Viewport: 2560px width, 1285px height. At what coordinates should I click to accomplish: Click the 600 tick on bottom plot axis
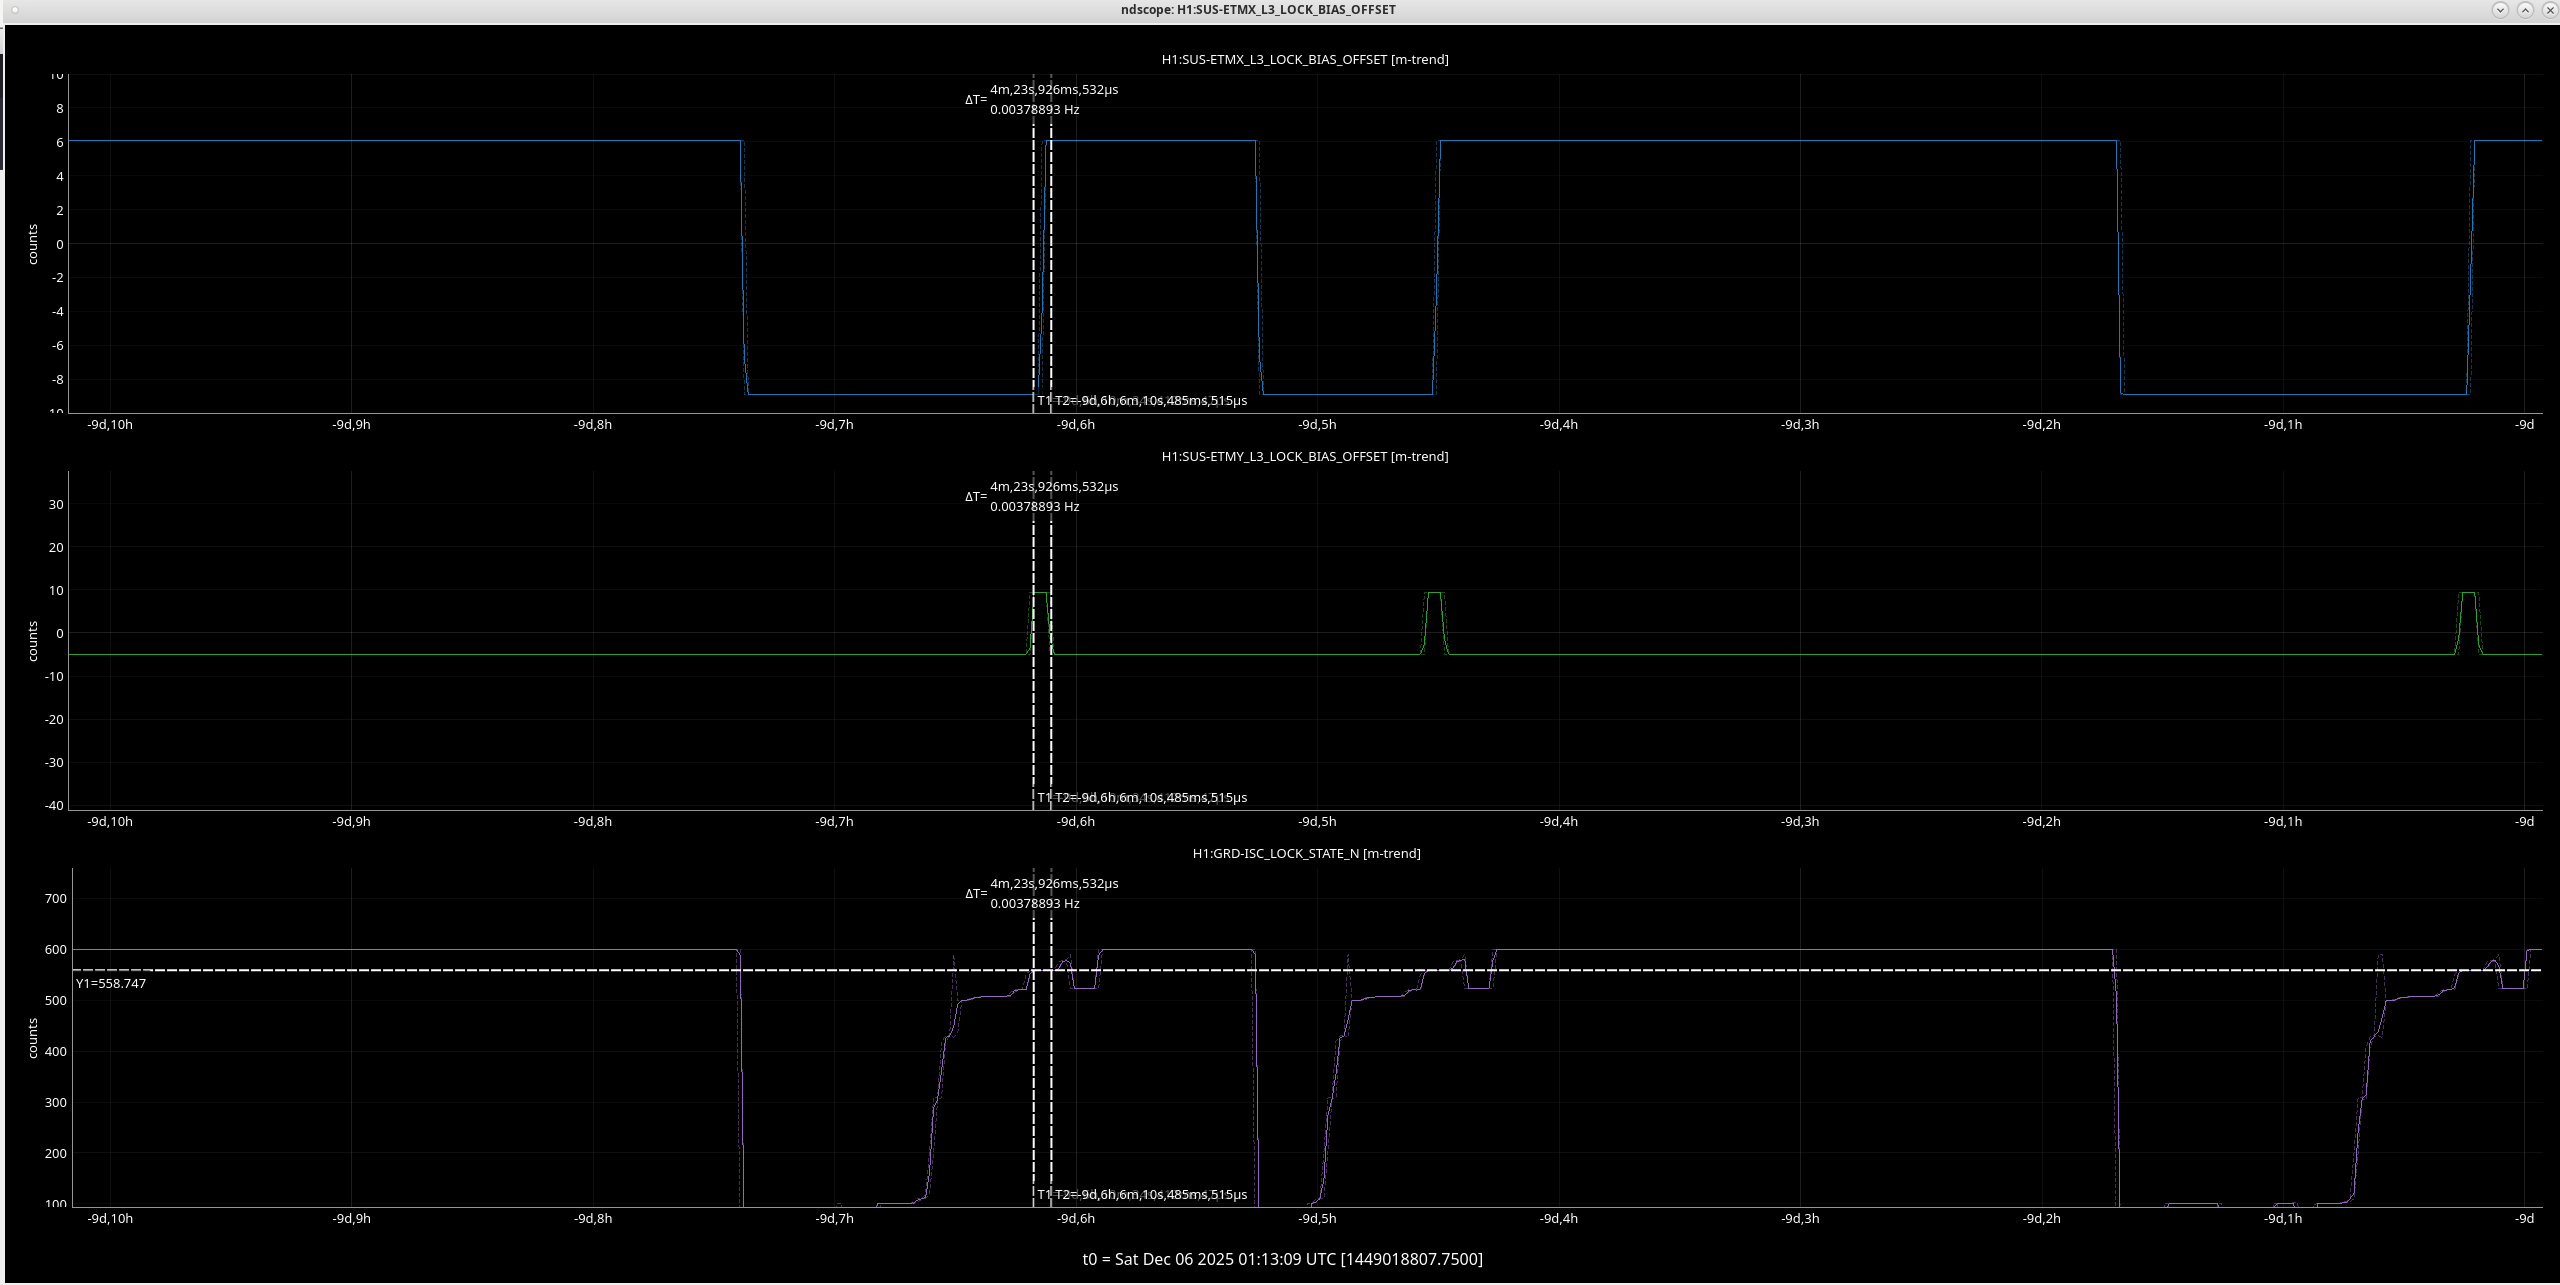point(56,950)
